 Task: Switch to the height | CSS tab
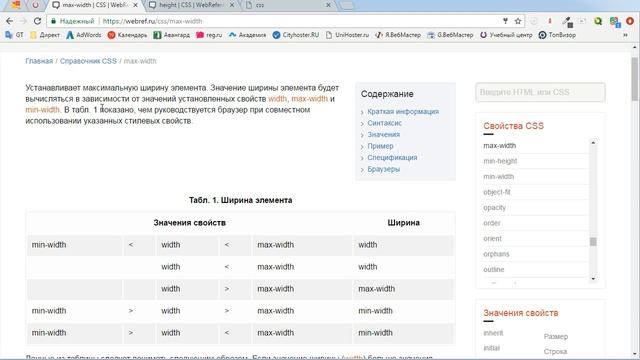tap(191, 5)
